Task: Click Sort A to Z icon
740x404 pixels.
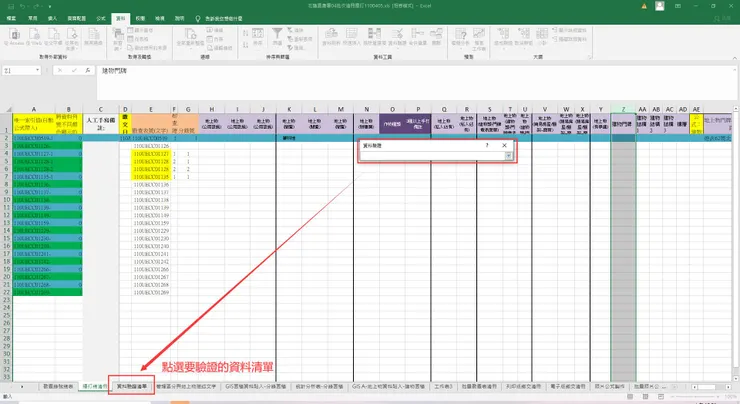Action: (245, 33)
